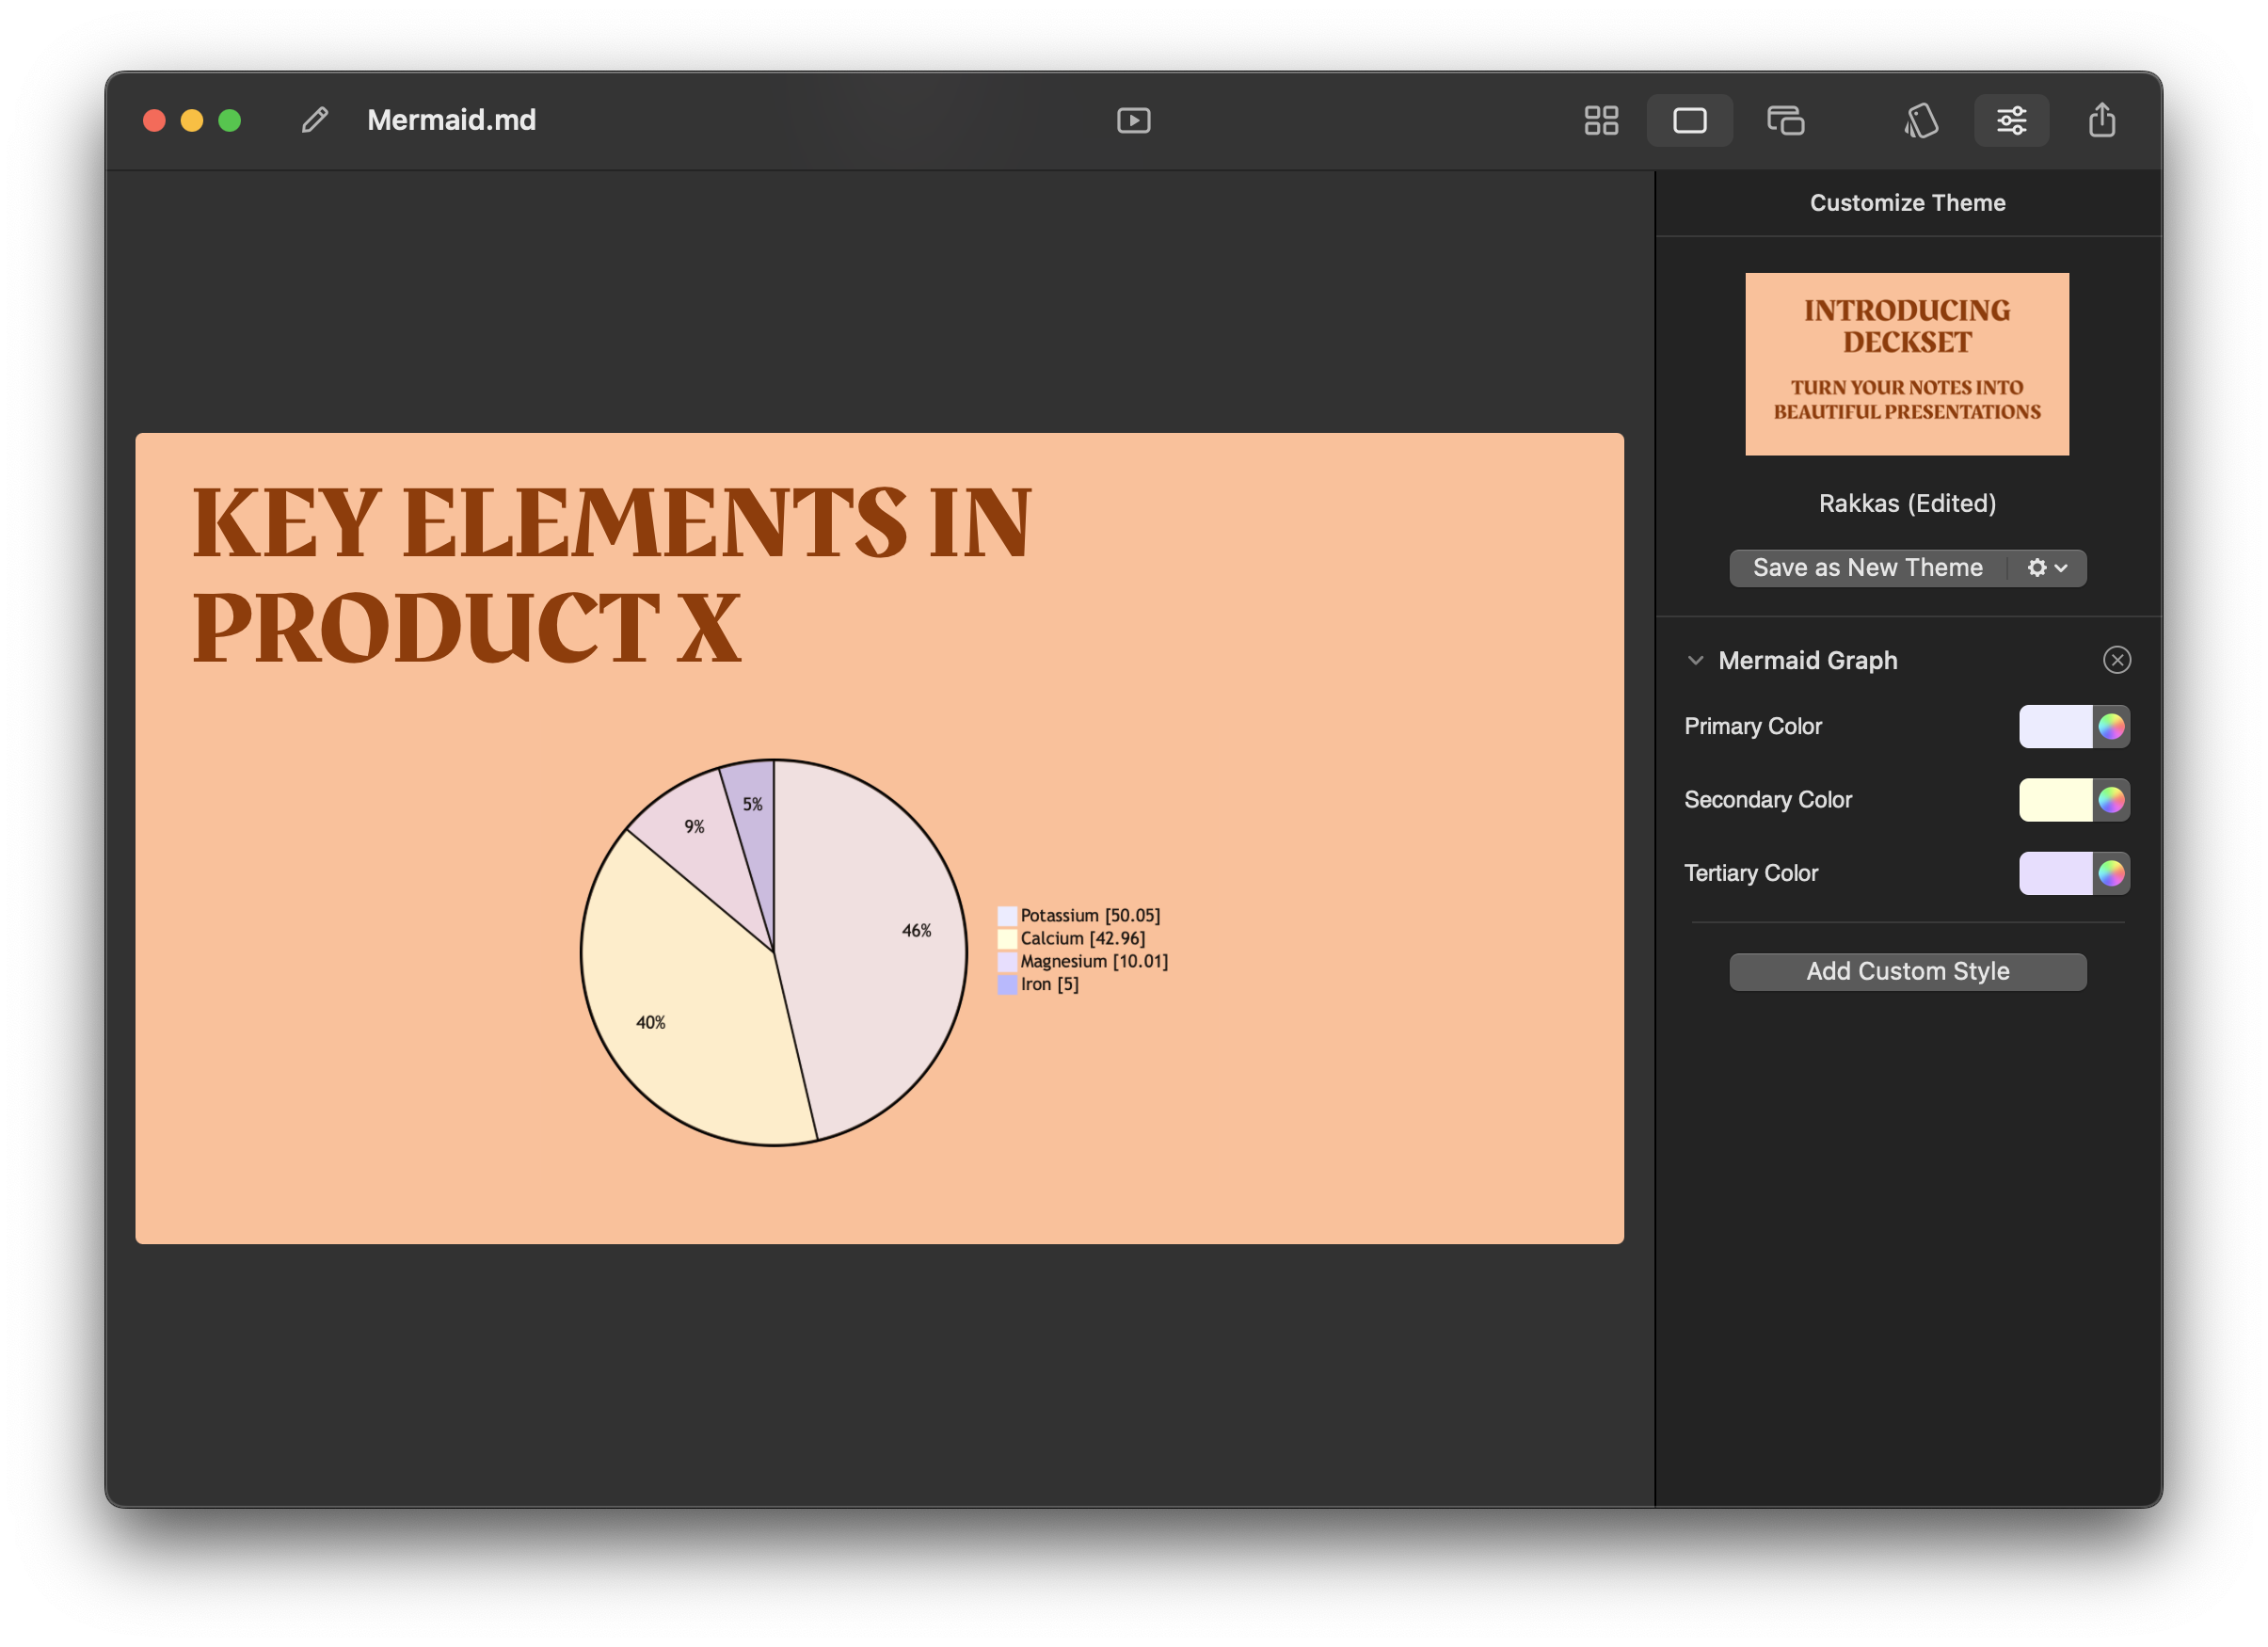Open the color wheel for Primary Color

click(x=2110, y=727)
